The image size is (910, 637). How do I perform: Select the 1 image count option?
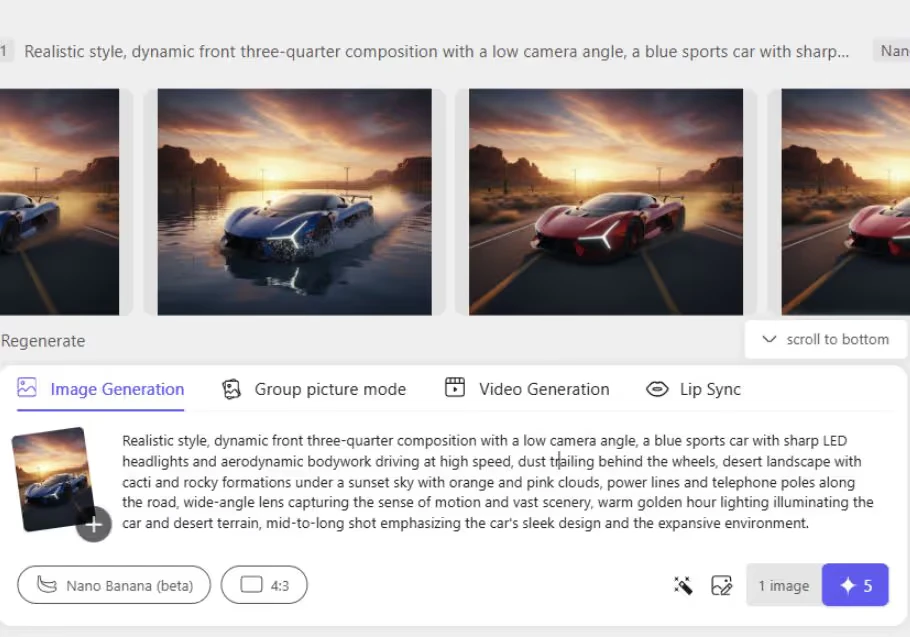(x=783, y=585)
